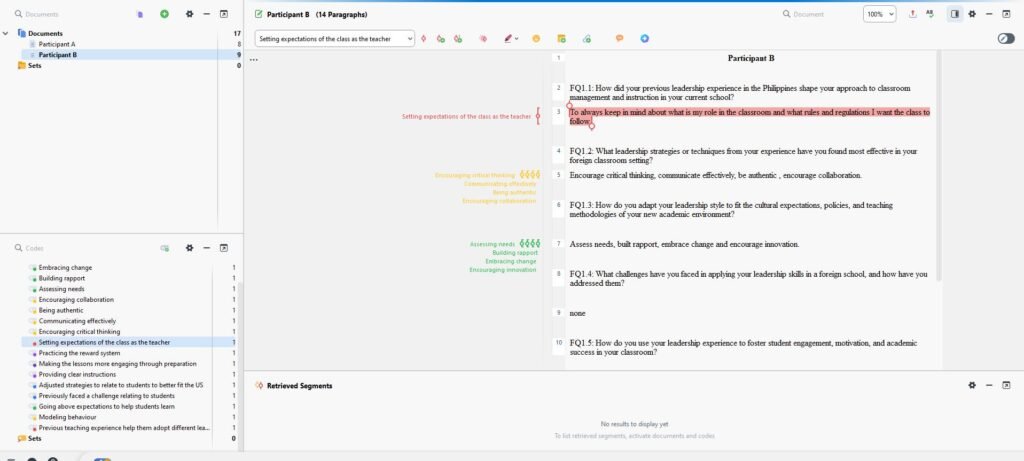
Task: Click the 'Assessing needs' green coding label
Action: [492, 244]
